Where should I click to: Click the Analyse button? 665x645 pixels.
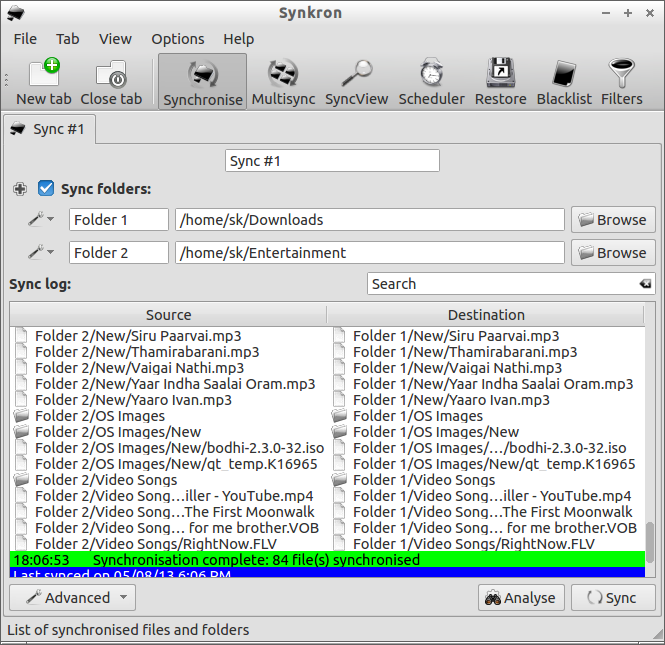[x=521, y=598]
